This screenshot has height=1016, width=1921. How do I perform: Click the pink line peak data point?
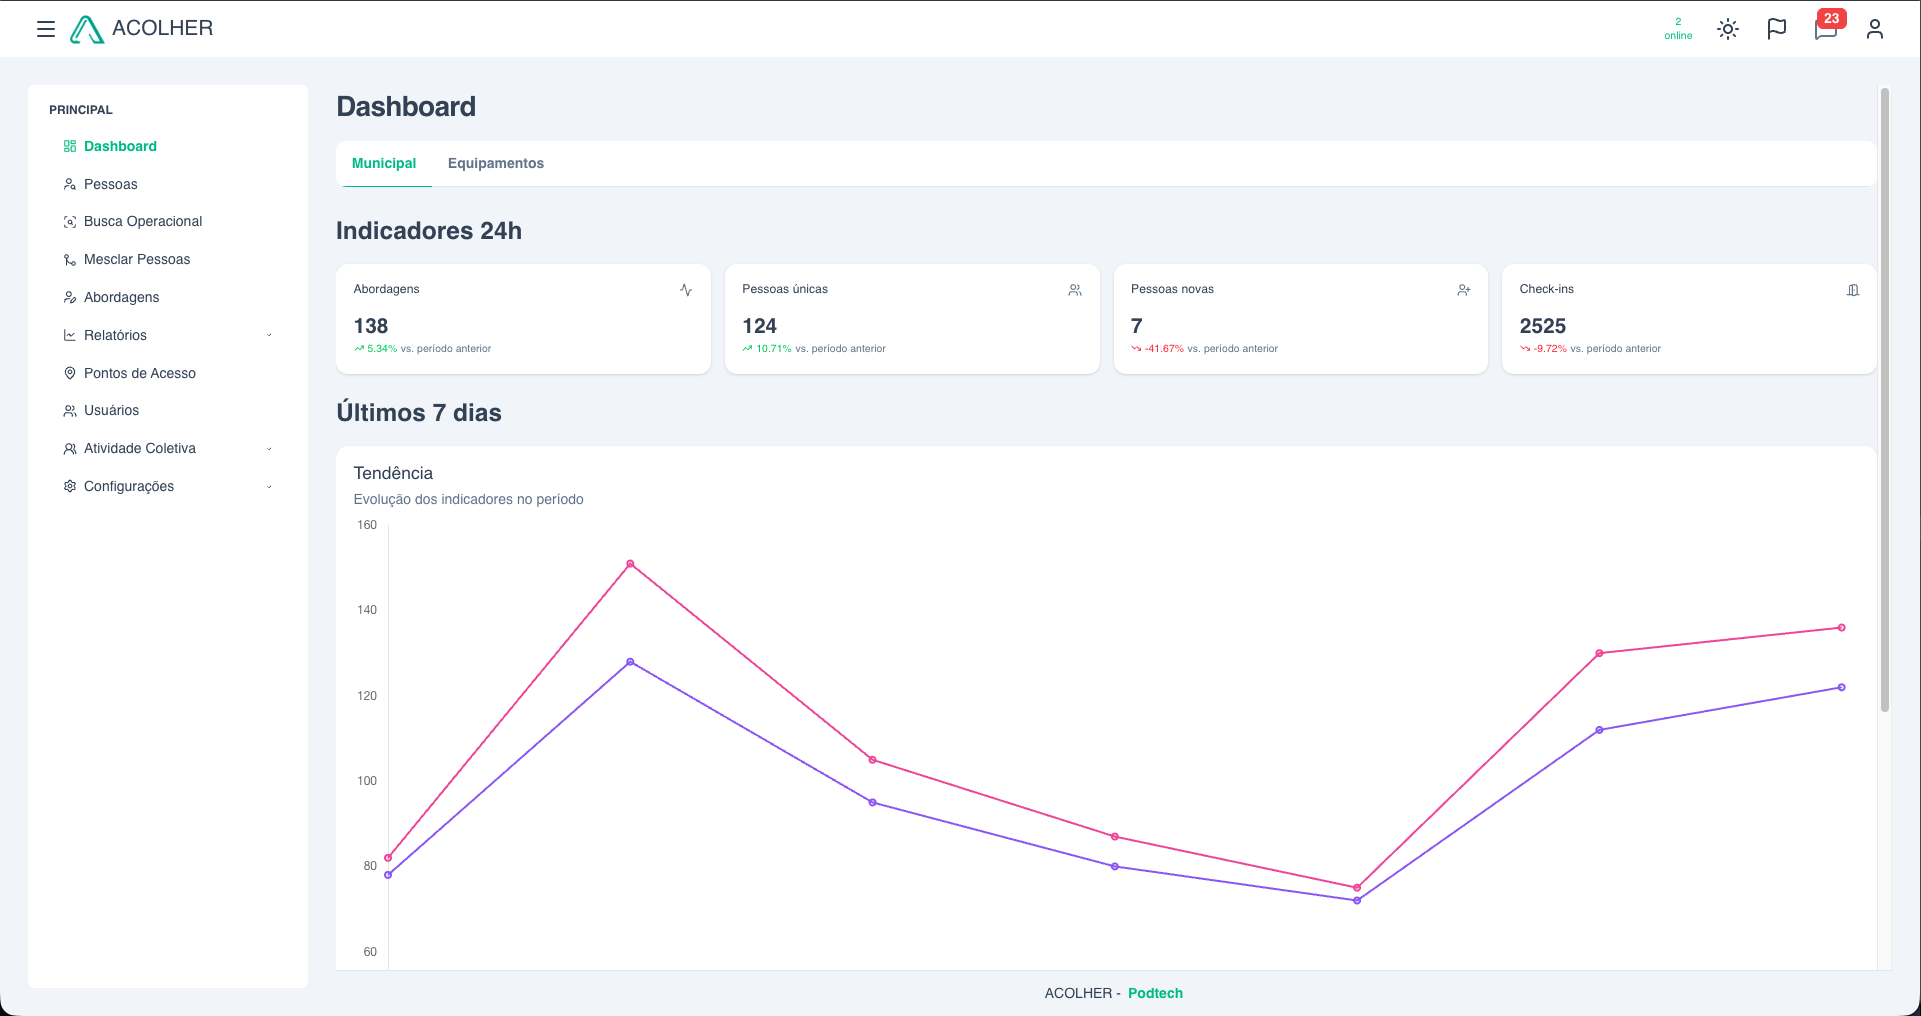(x=630, y=564)
